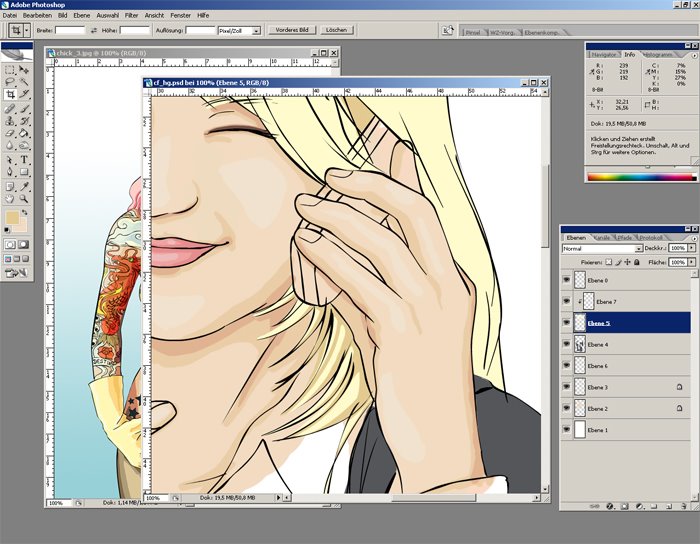Click the color spectrum ramp bar
700x544 pixels.
click(x=641, y=177)
